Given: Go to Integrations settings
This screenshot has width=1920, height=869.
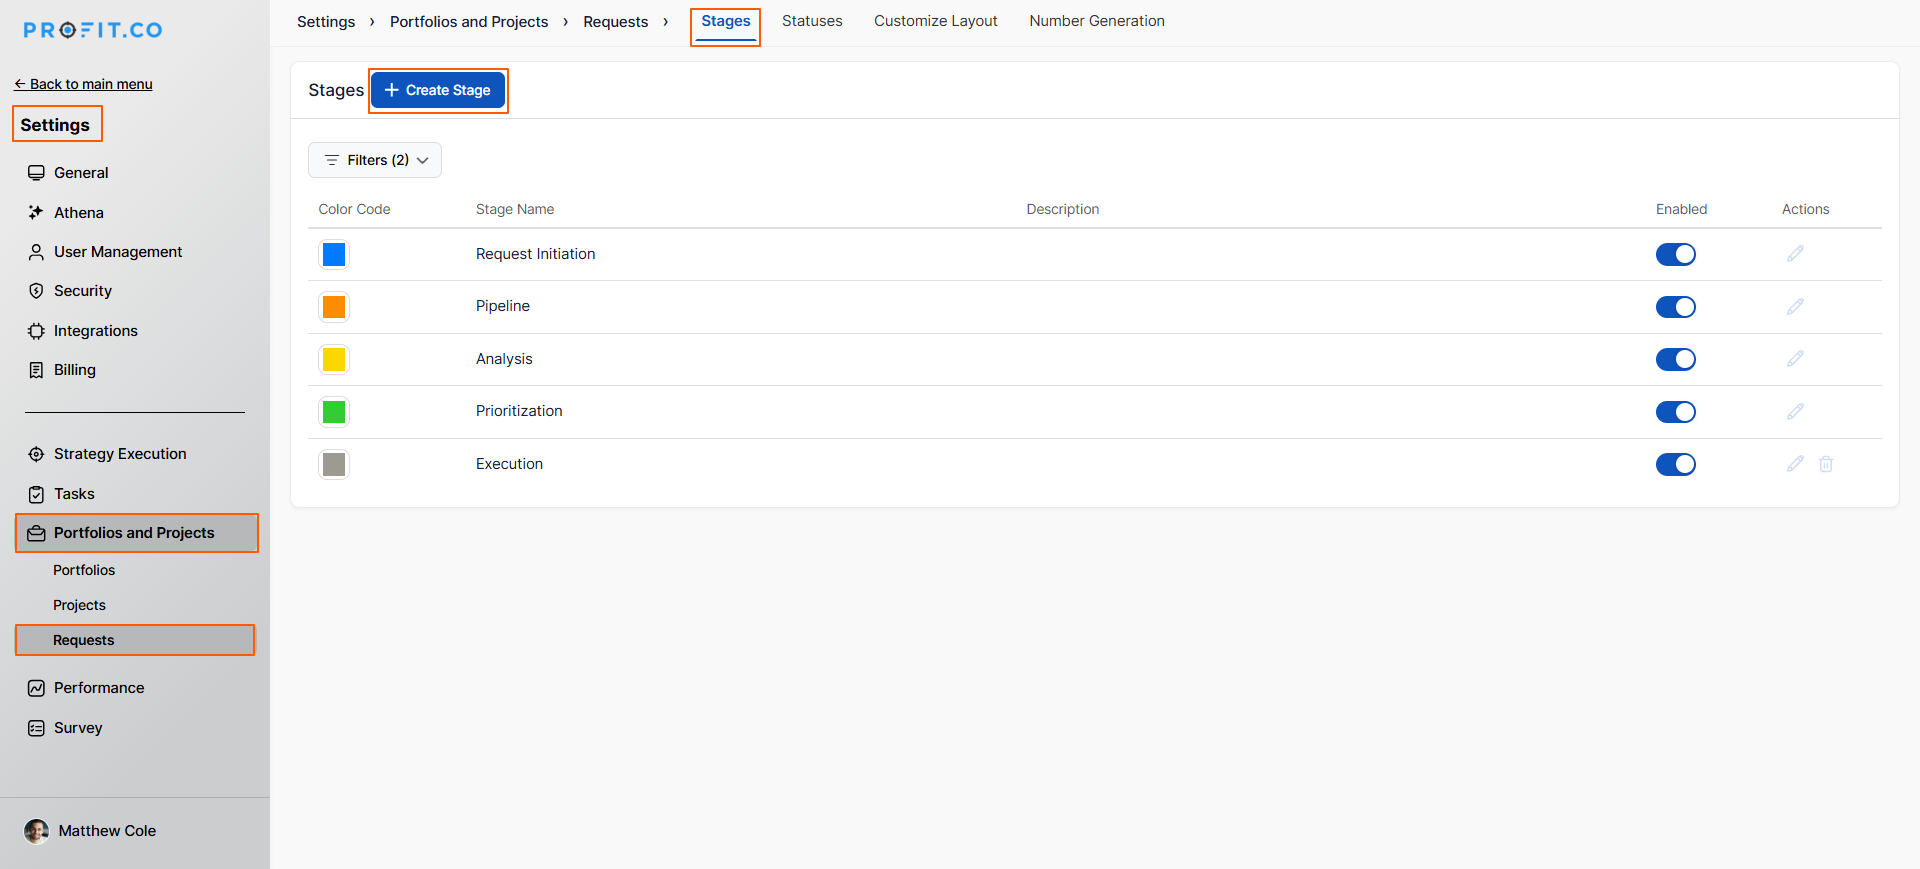Looking at the screenshot, I should 95,331.
